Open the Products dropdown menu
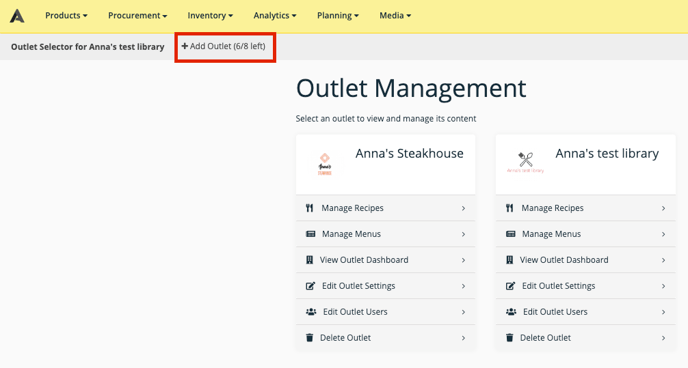Image resolution: width=688 pixels, height=368 pixels. click(66, 15)
